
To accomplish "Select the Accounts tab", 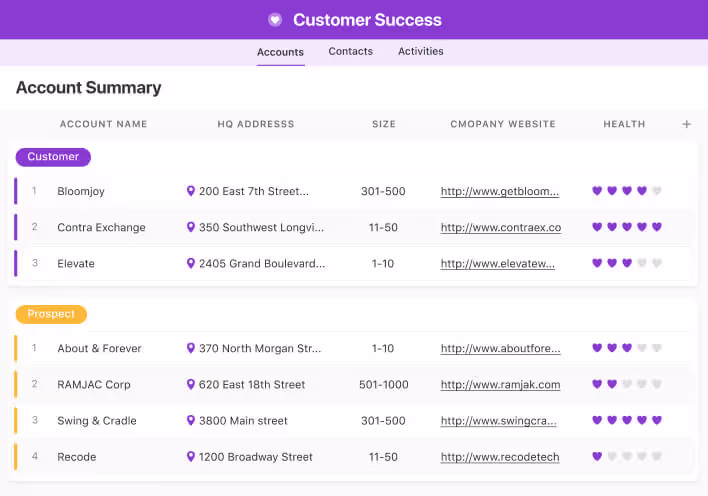I will click(280, 52).
